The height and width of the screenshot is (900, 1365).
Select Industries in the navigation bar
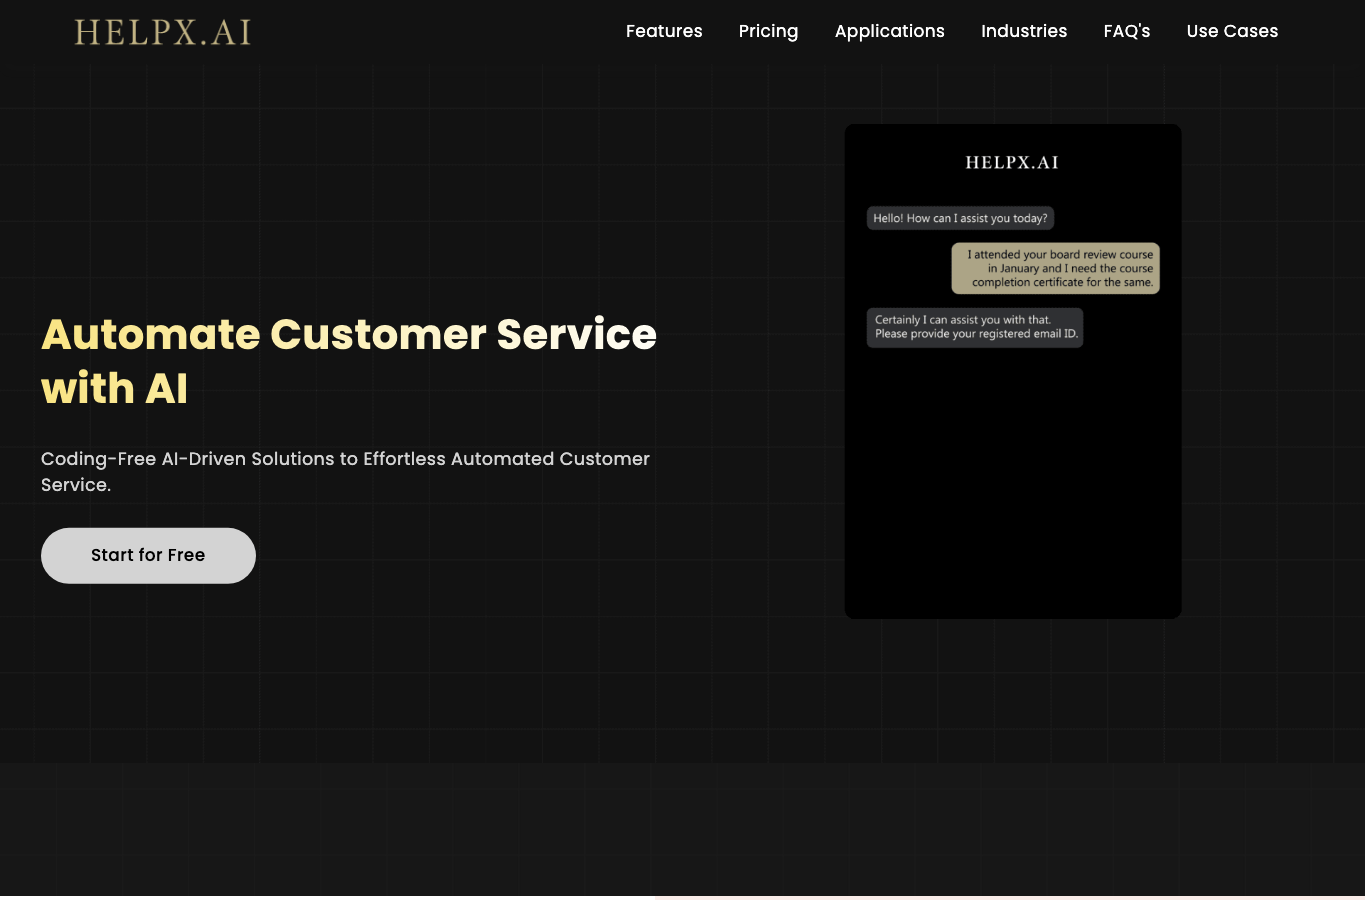coord(1024,31)
